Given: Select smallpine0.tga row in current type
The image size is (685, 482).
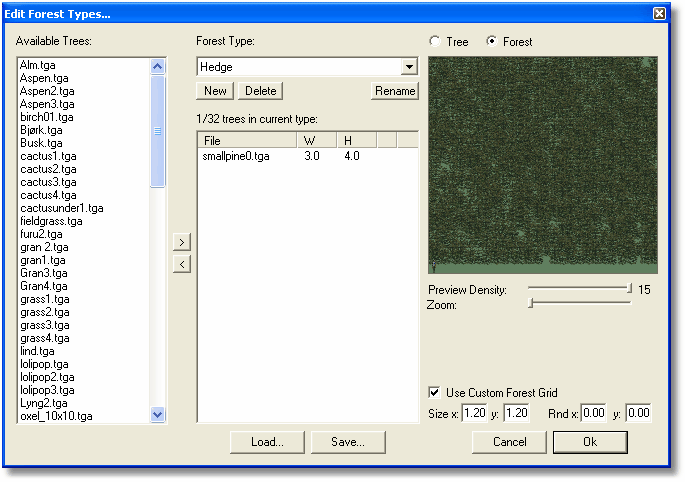Looking at the screenshot, I should pyautogui.click(x=308, y=156).
